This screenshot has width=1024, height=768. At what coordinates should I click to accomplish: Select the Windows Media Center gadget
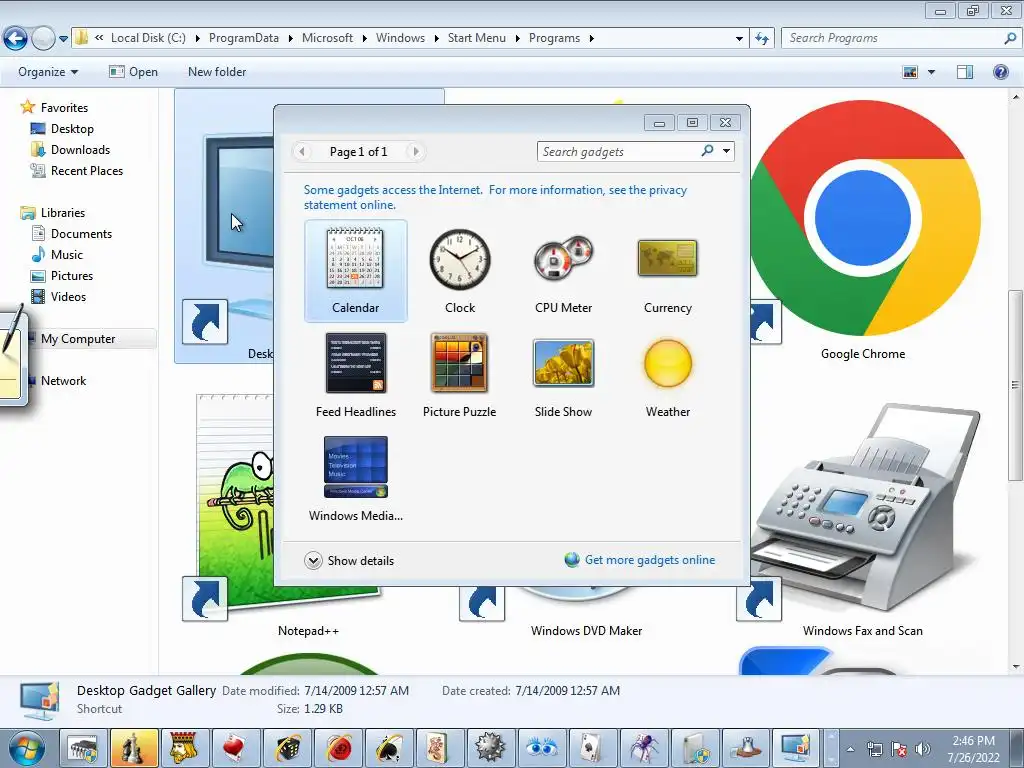point(355,479)
